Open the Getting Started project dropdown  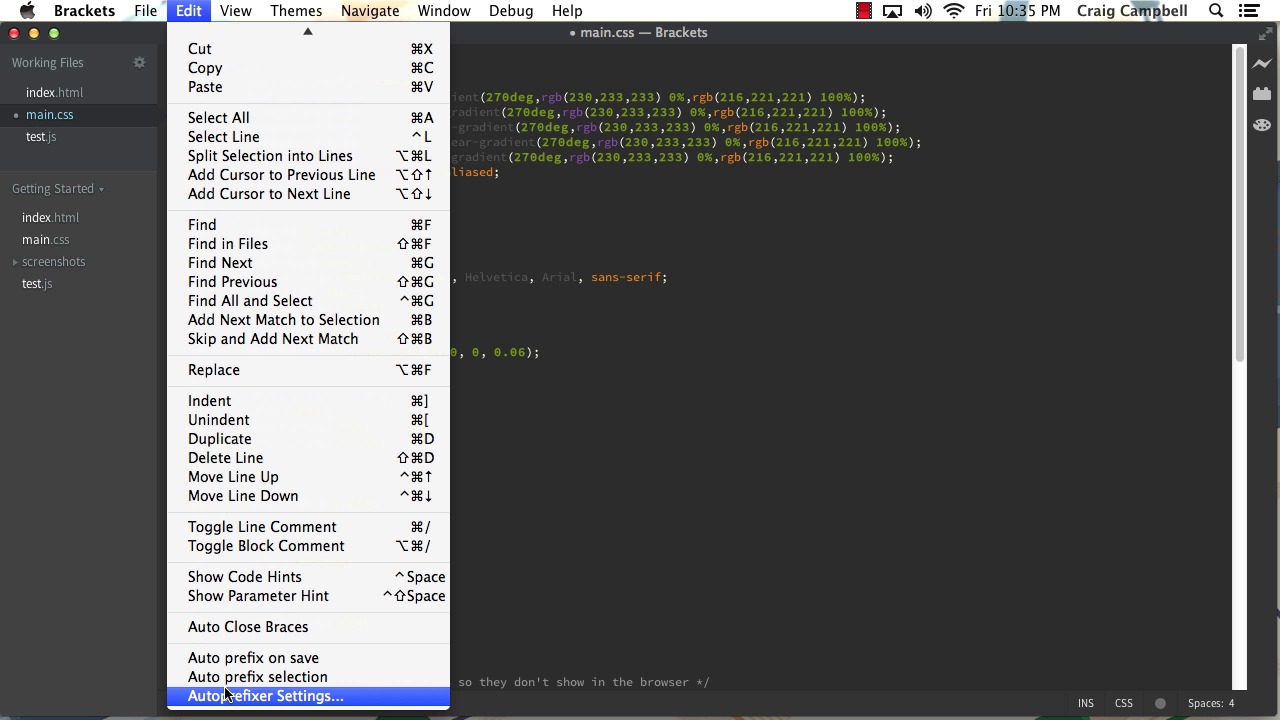58,188
